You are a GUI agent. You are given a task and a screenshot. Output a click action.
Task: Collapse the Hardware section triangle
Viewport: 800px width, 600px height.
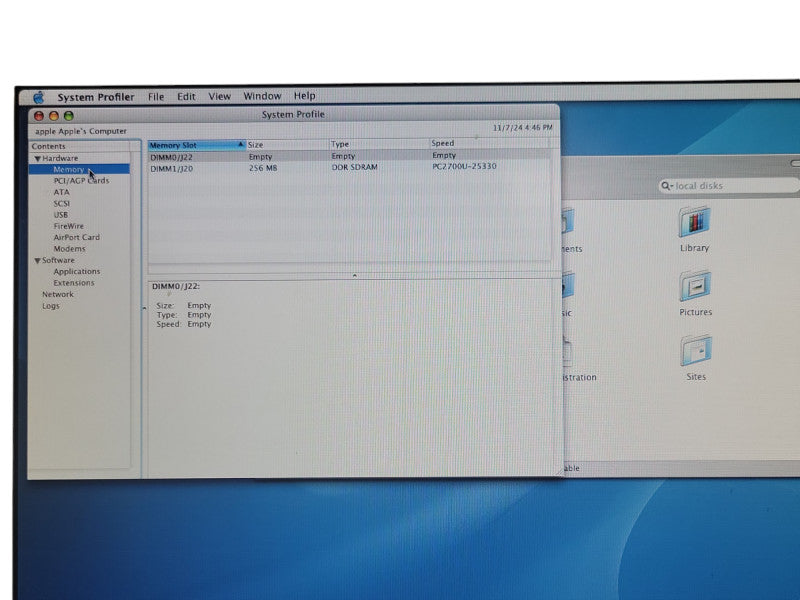(37, 159)
